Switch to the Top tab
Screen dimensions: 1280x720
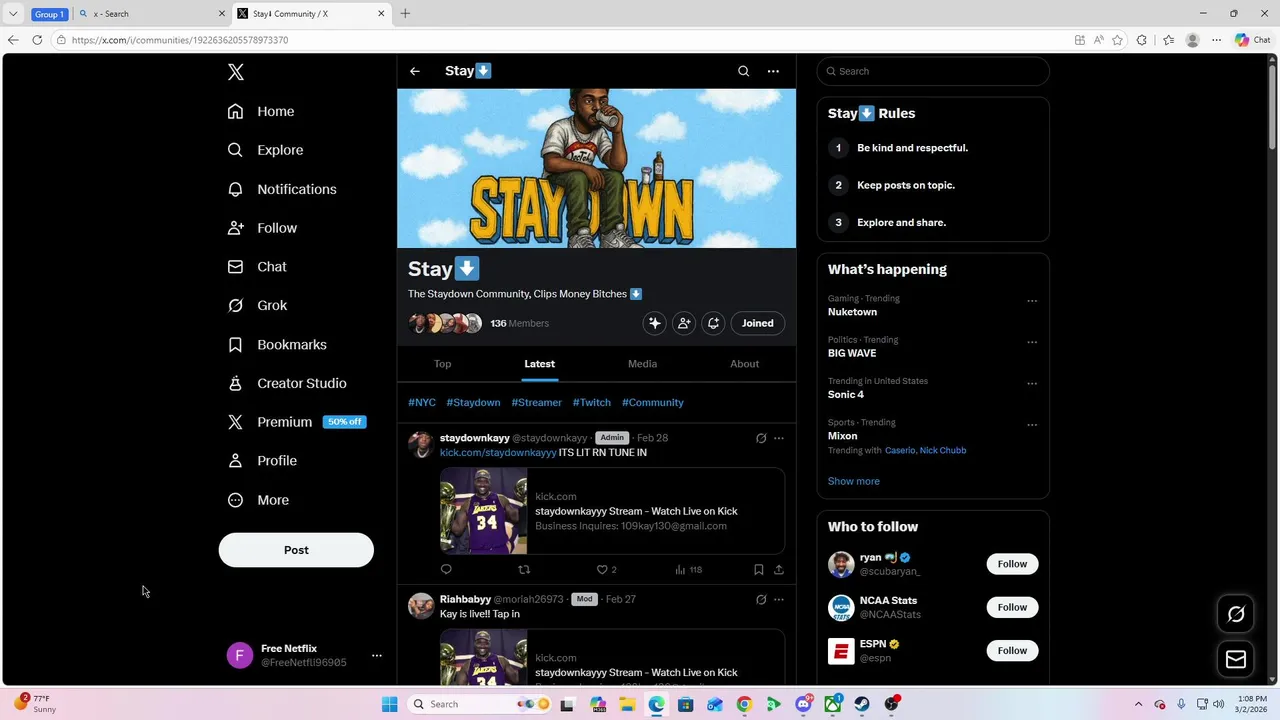point(442,364)
